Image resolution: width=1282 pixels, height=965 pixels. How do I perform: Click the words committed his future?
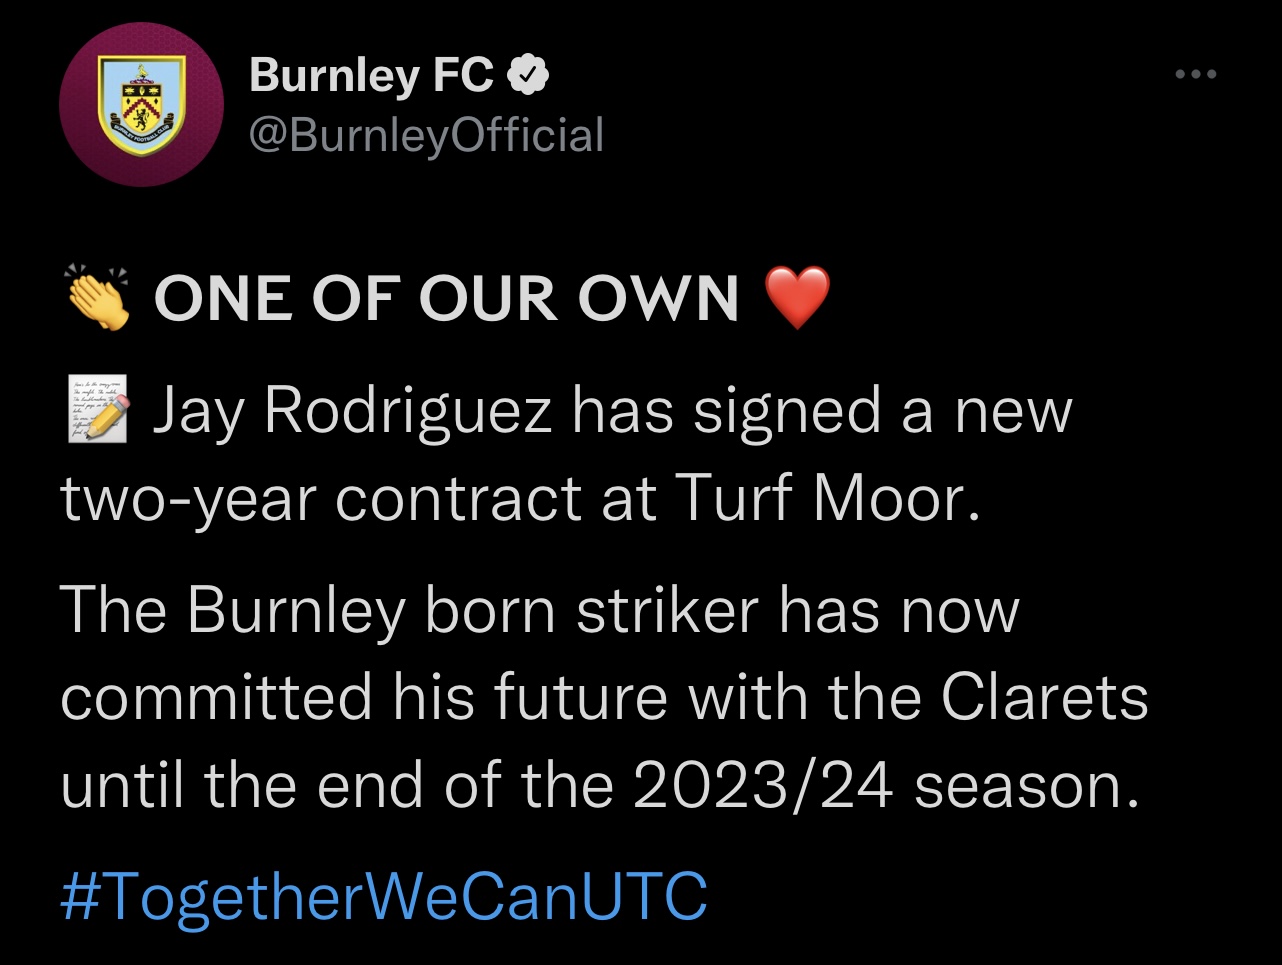362,697
